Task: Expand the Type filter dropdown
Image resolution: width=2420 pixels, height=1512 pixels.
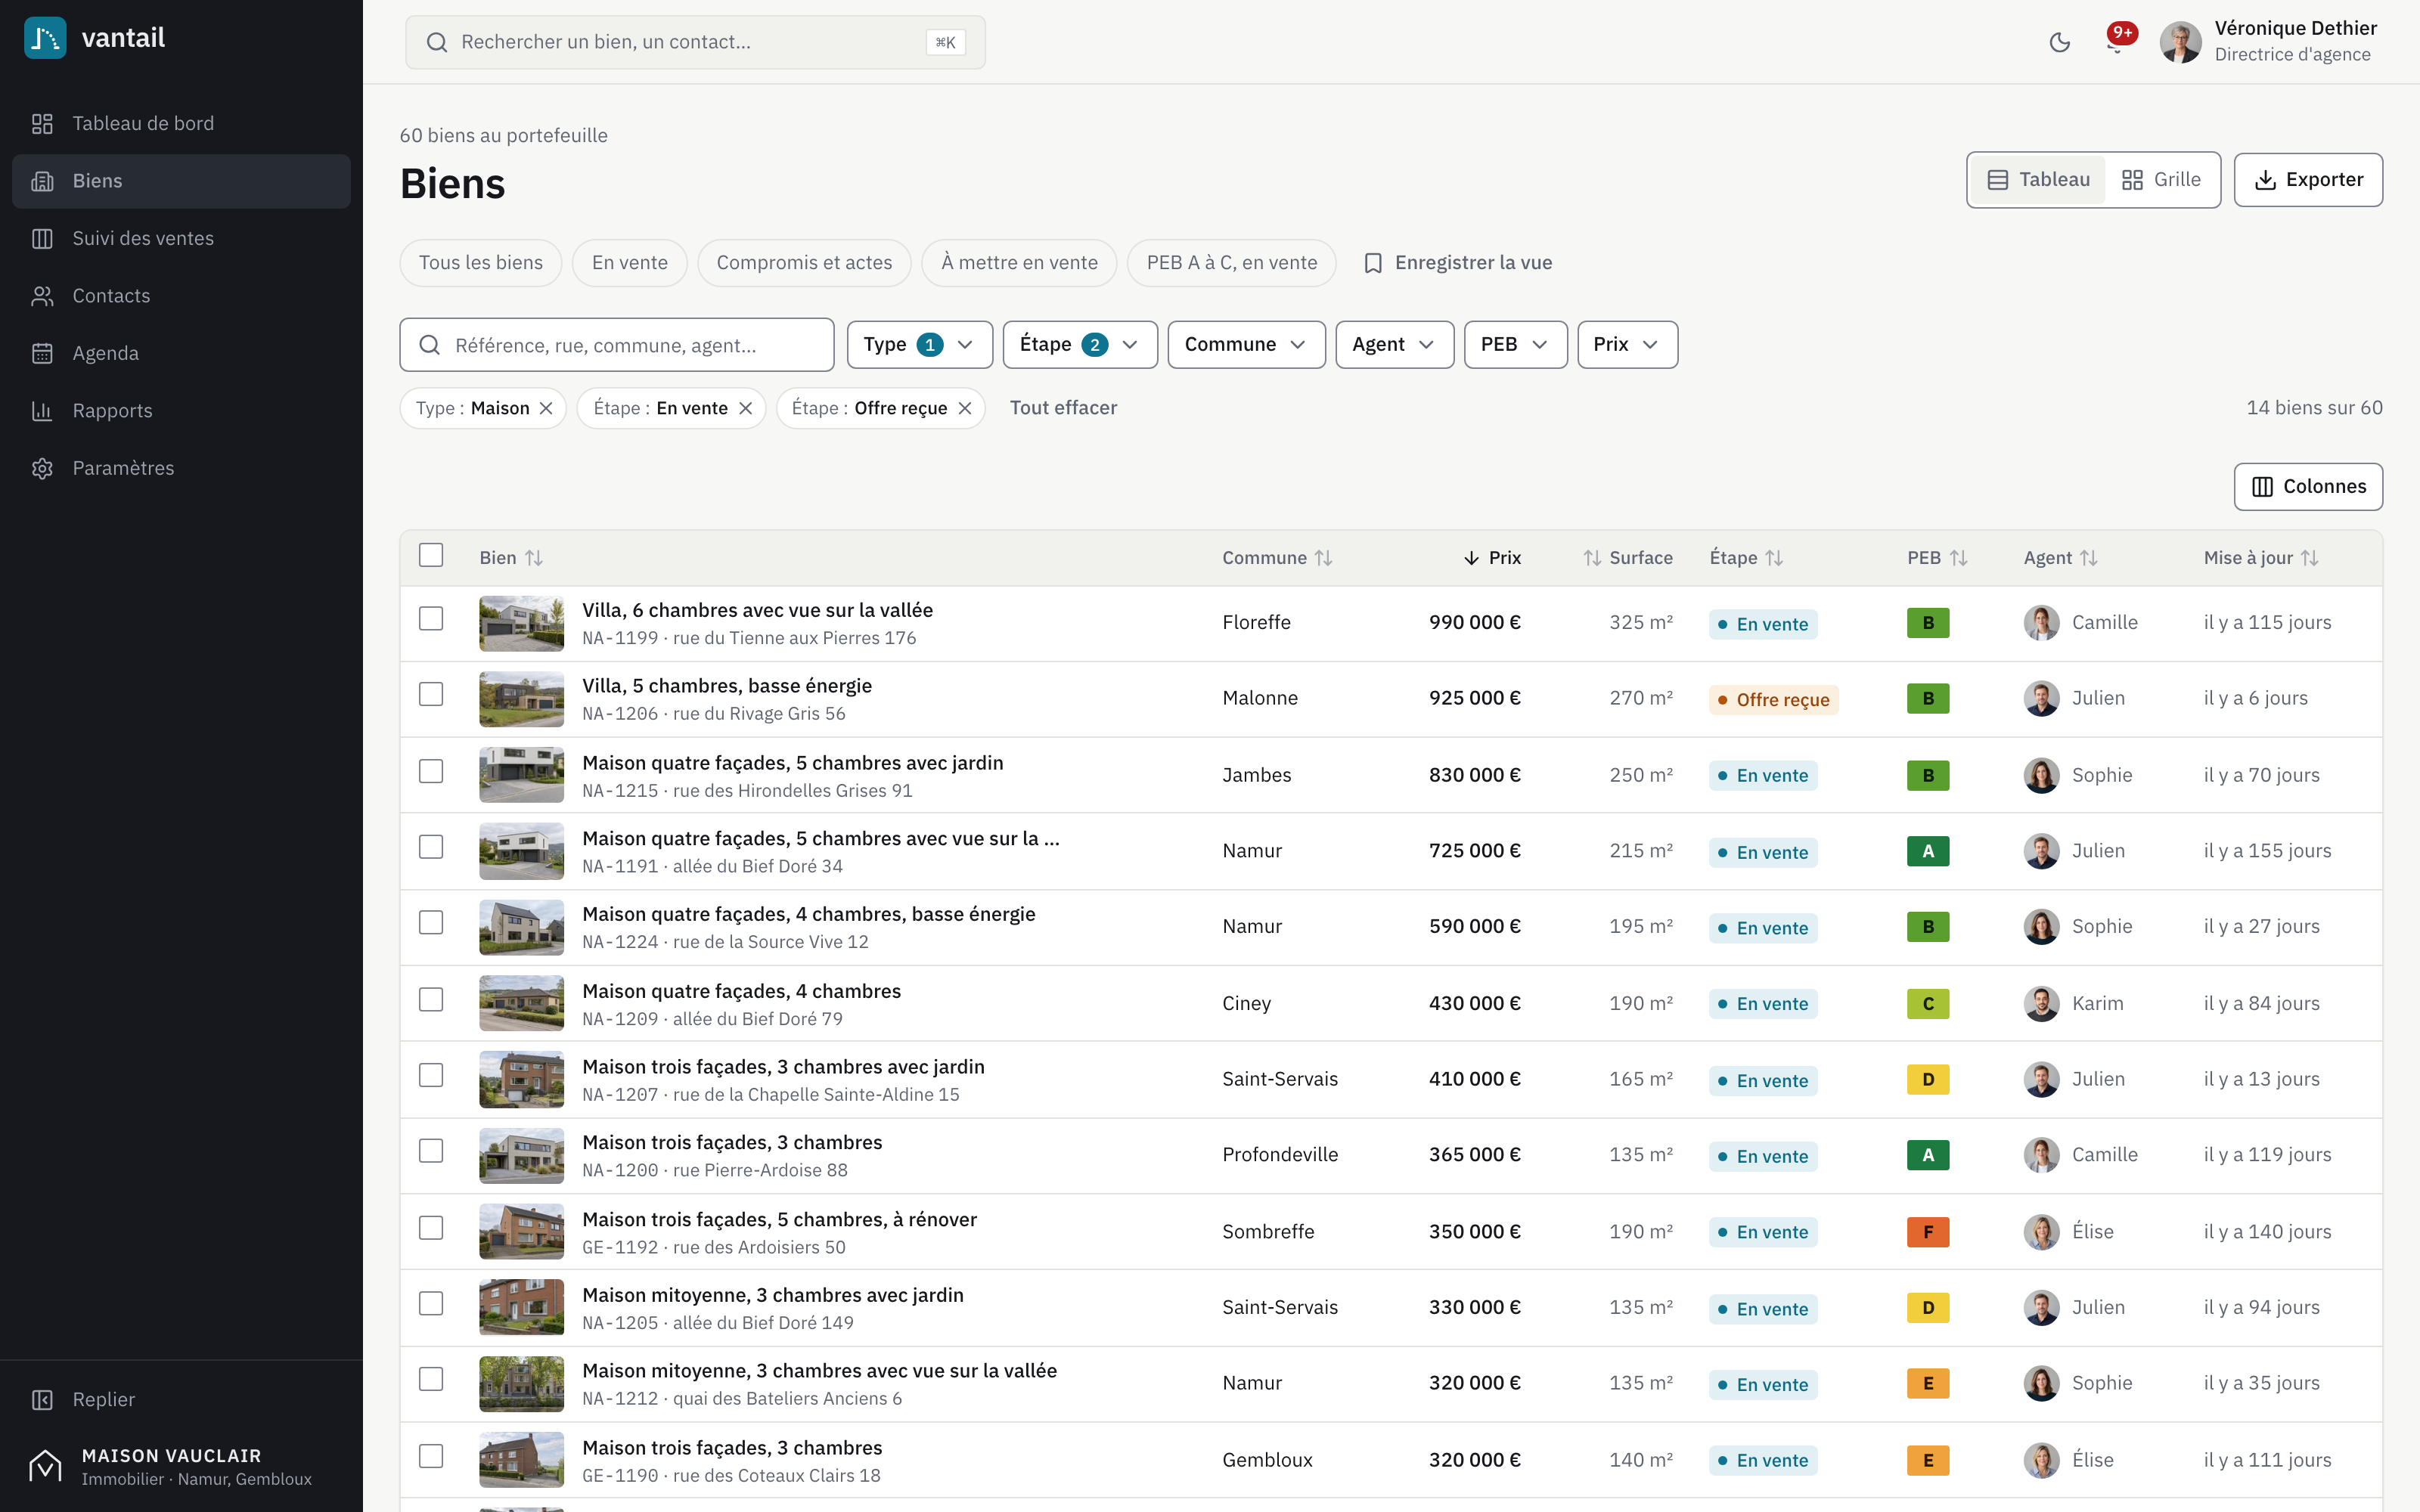Action: tap(919, 345)
